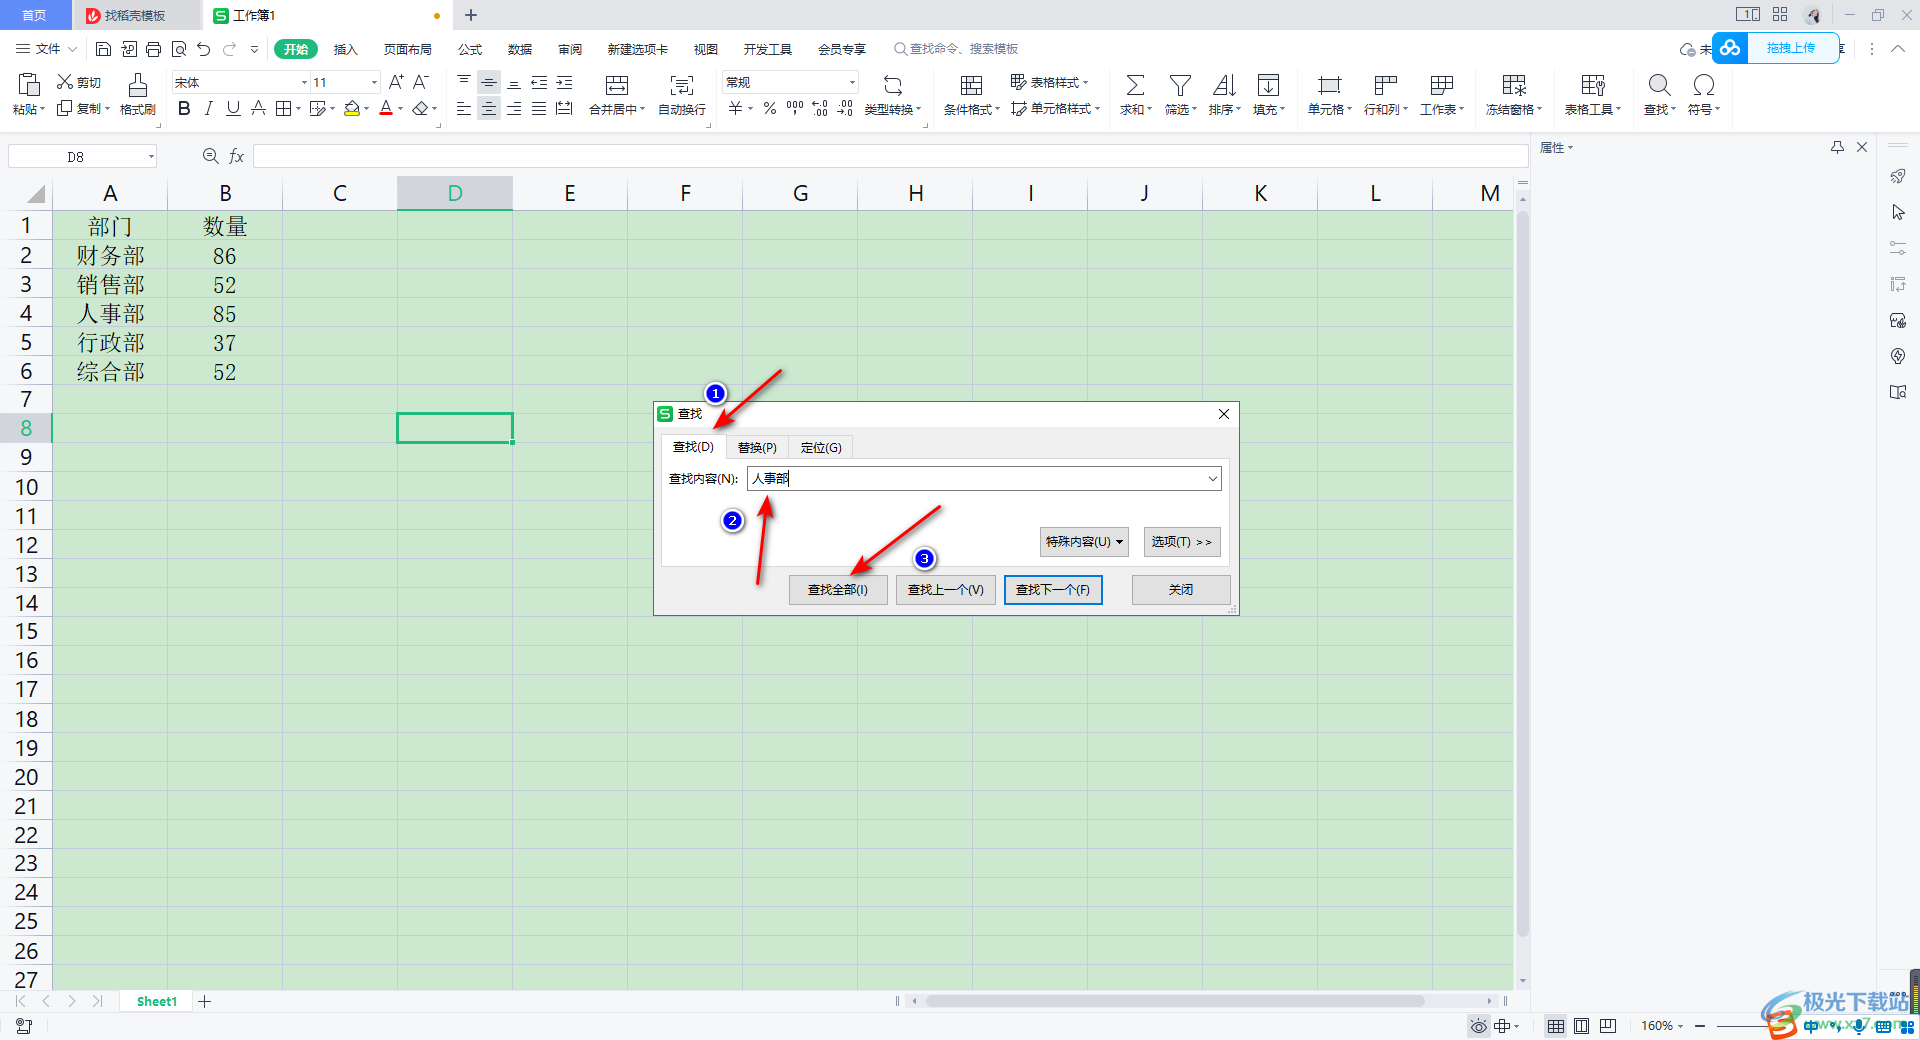Click the AutoSum (求和) sigma icon
Viewport: 1920px width, 1040px height.
coord(1135,85)
